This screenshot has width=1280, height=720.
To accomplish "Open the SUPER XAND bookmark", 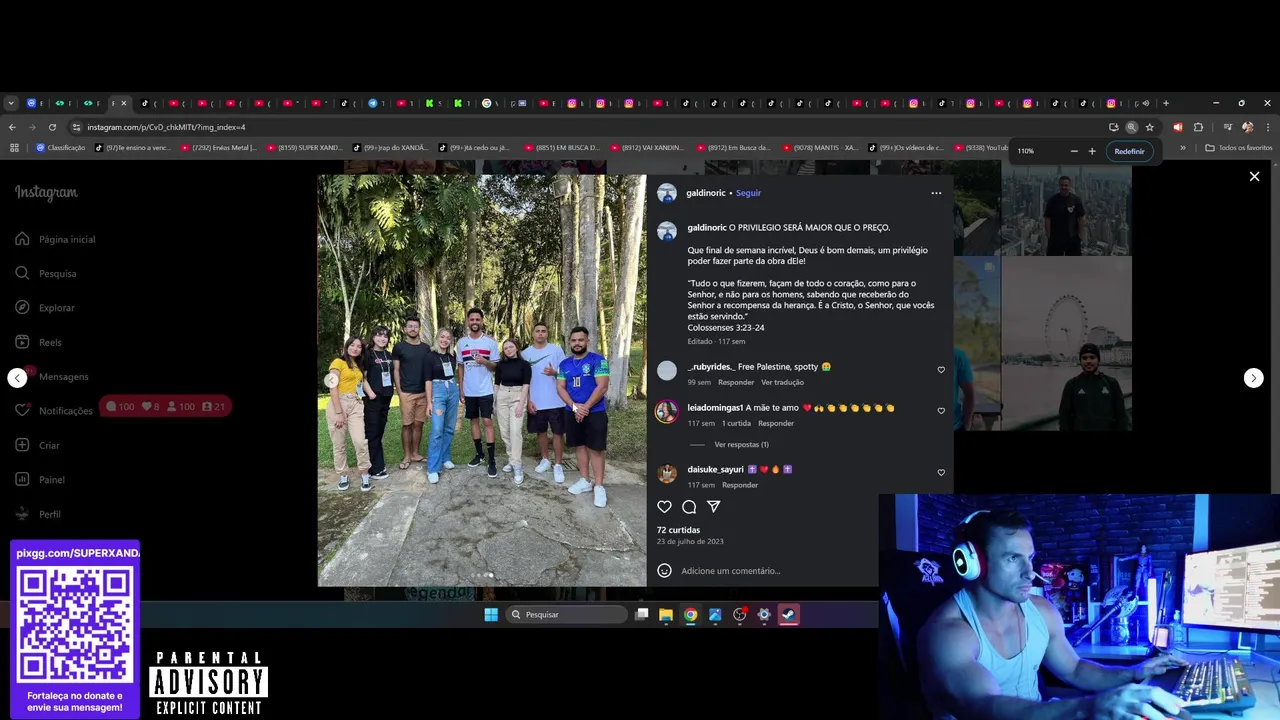I will (x=305, y=148).
